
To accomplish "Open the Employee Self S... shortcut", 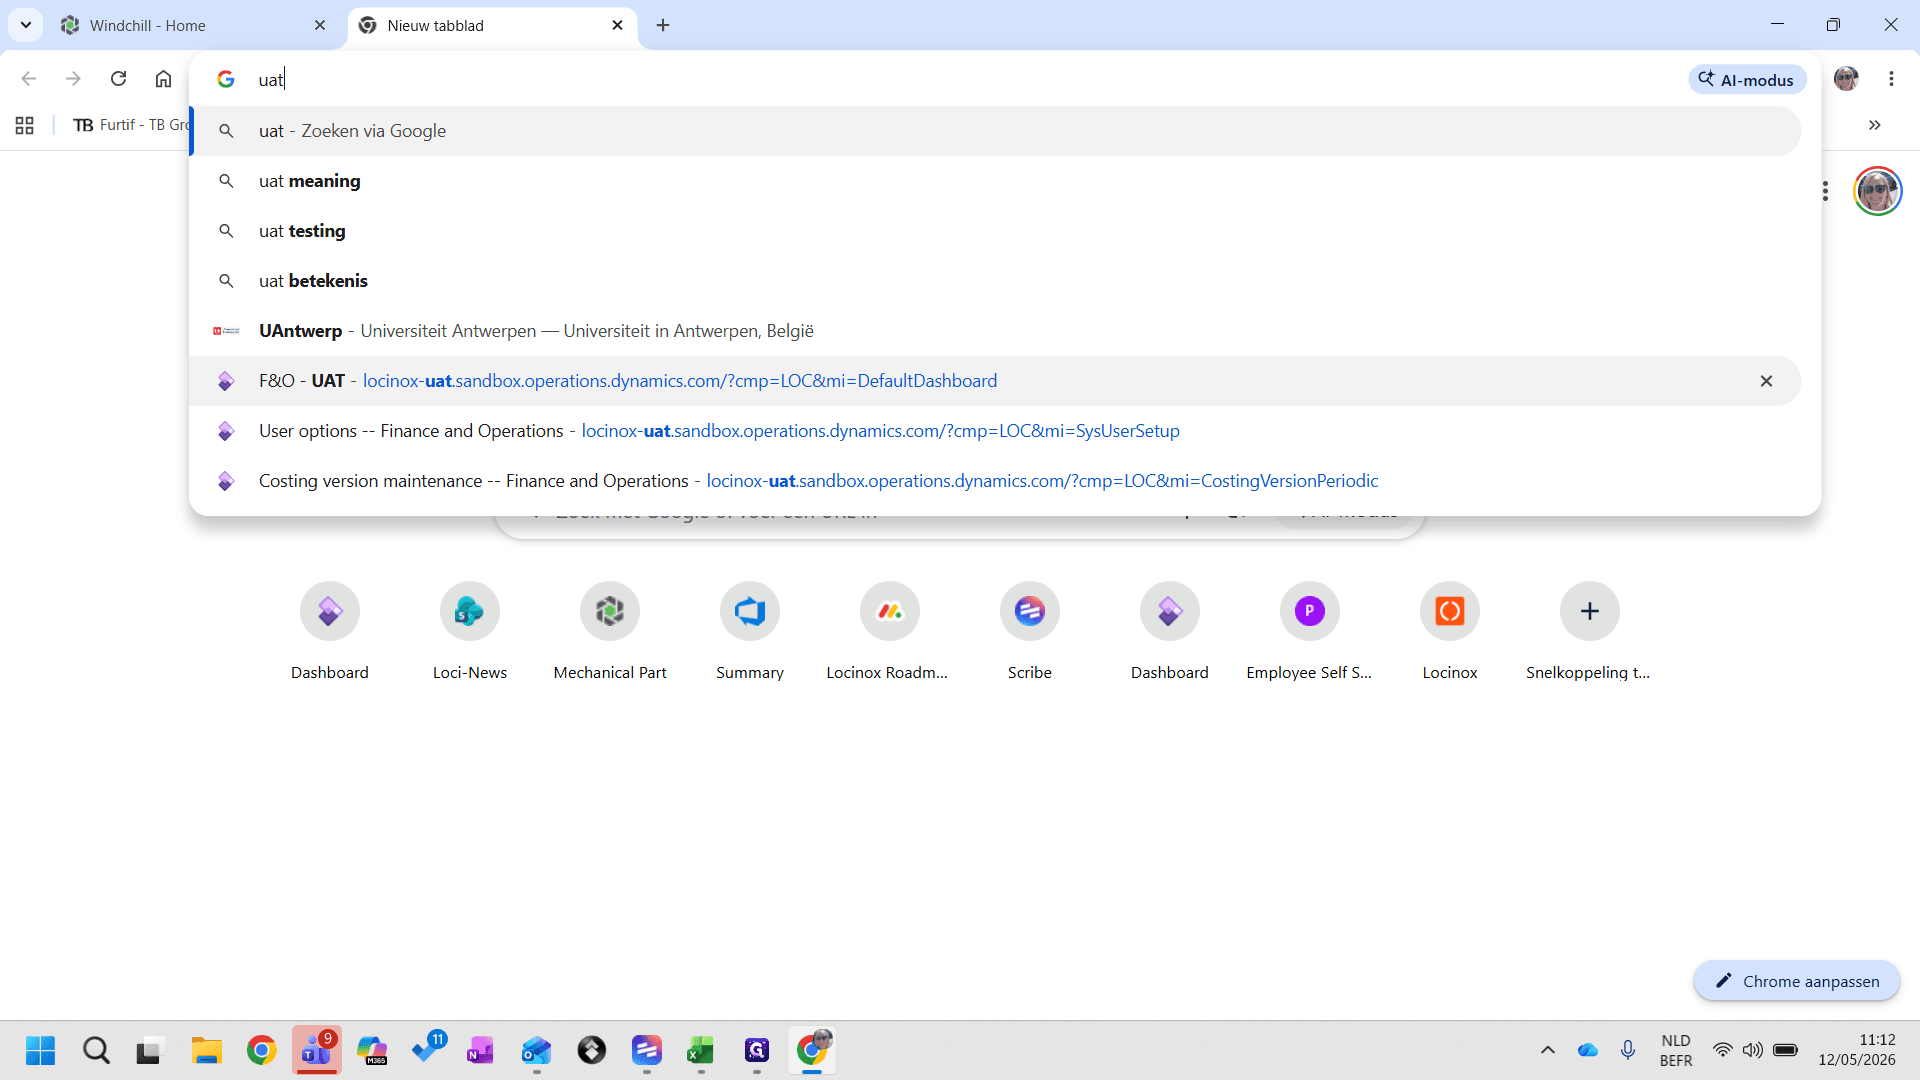I will click(1310, 632).
